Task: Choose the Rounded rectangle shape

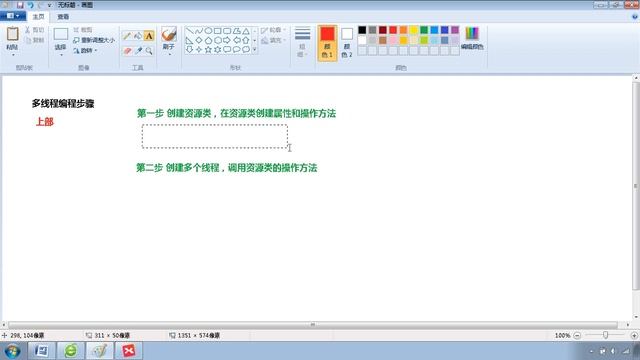Action: point(227,31)
